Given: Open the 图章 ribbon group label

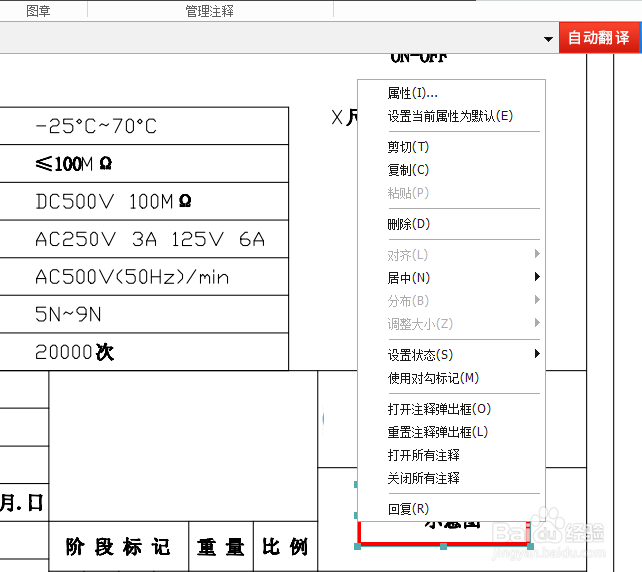Looking at the screenshot, I should click(38, 11).
